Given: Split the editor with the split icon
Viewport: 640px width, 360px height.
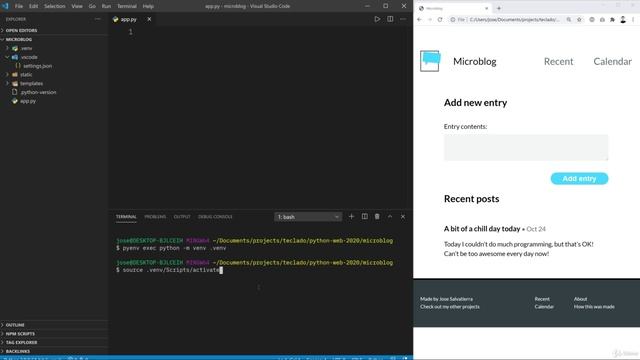Looking at the screenshot, I should [x=390, y=19].
